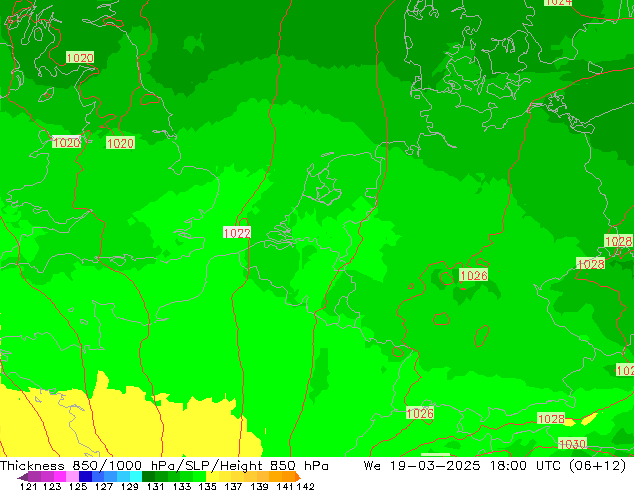
Task: Click the legend value 127
Action: click(104, 486)
